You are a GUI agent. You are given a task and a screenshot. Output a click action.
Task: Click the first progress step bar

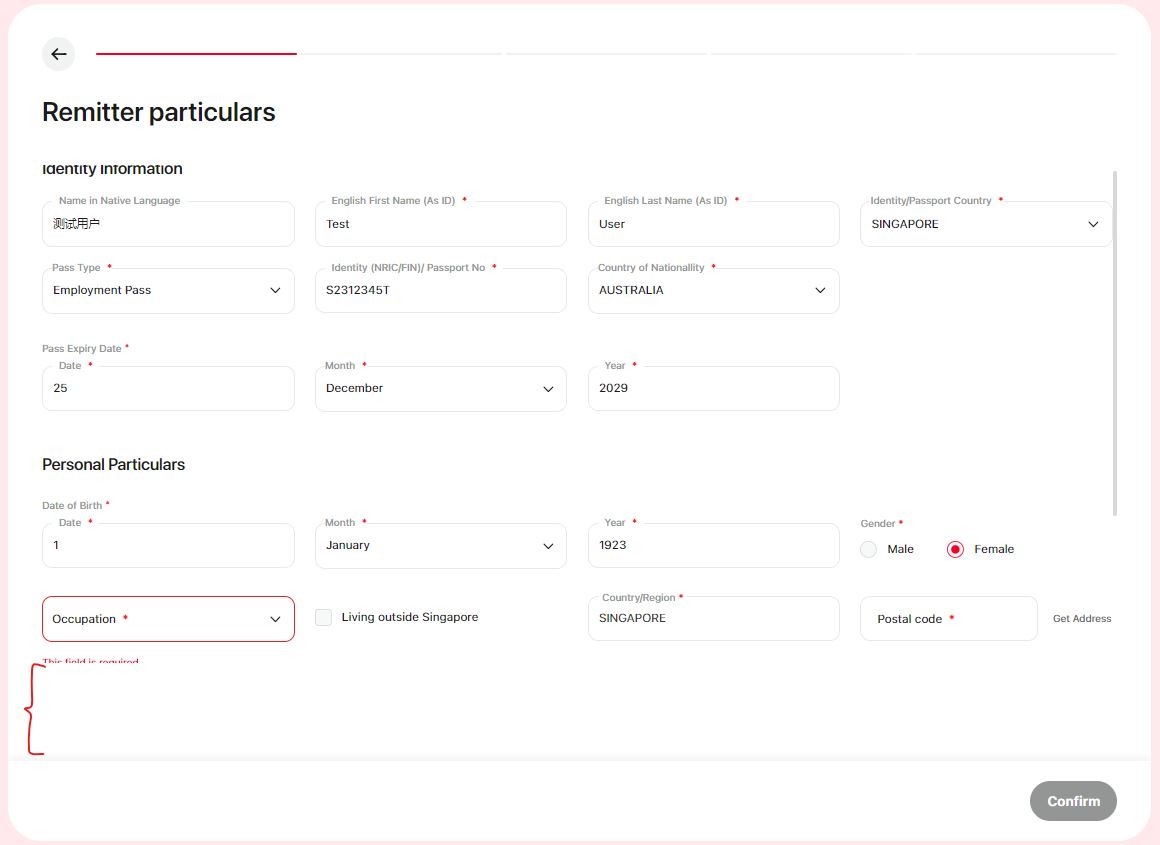(196, 54)
